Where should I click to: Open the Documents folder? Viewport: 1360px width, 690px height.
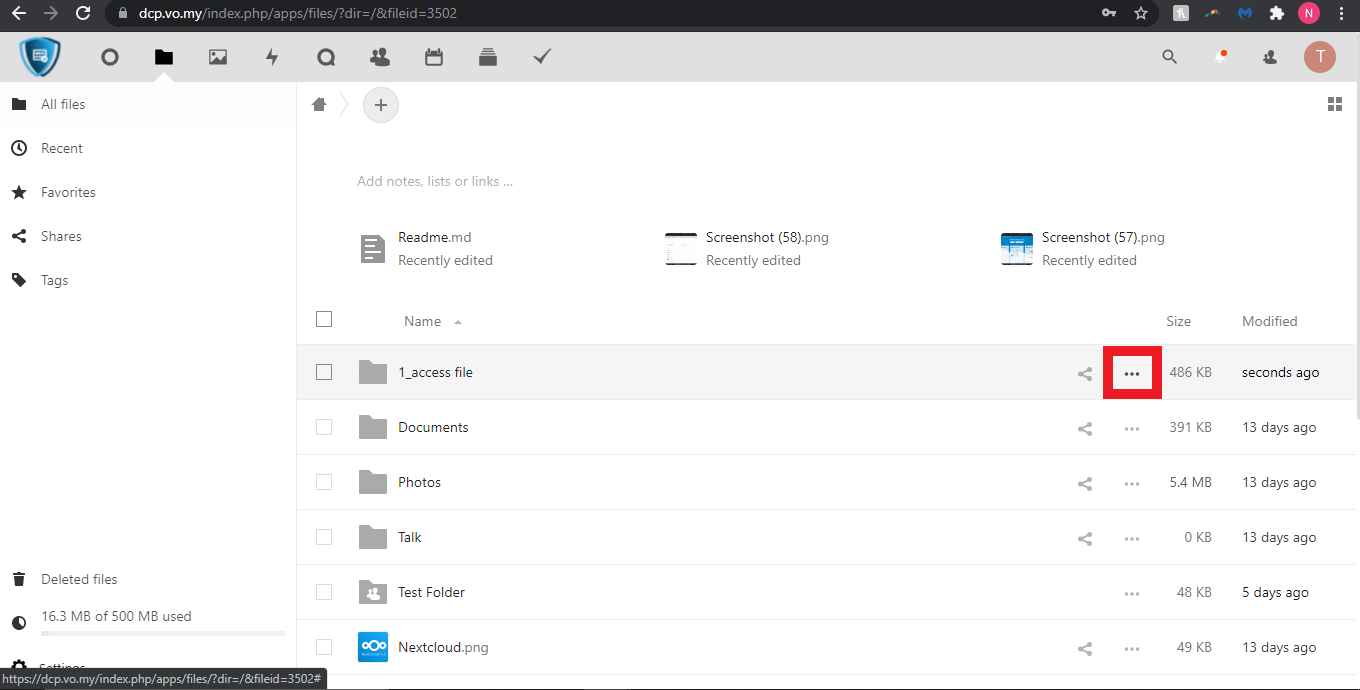433,427
